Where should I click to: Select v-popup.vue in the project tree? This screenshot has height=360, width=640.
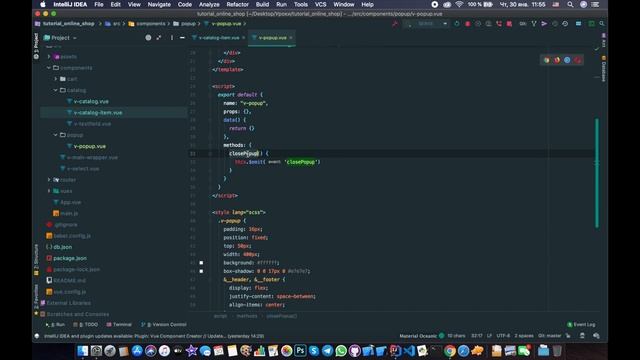90,146
